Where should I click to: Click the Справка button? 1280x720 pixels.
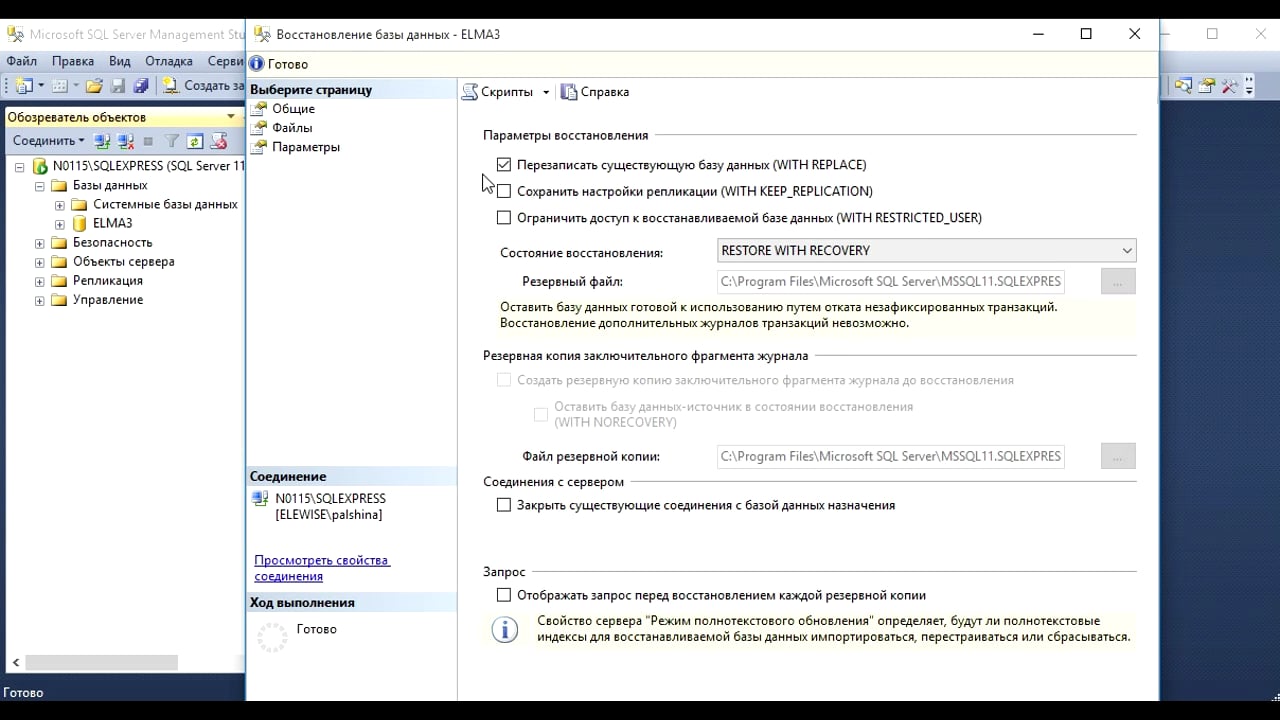click(x=595, y=92)
